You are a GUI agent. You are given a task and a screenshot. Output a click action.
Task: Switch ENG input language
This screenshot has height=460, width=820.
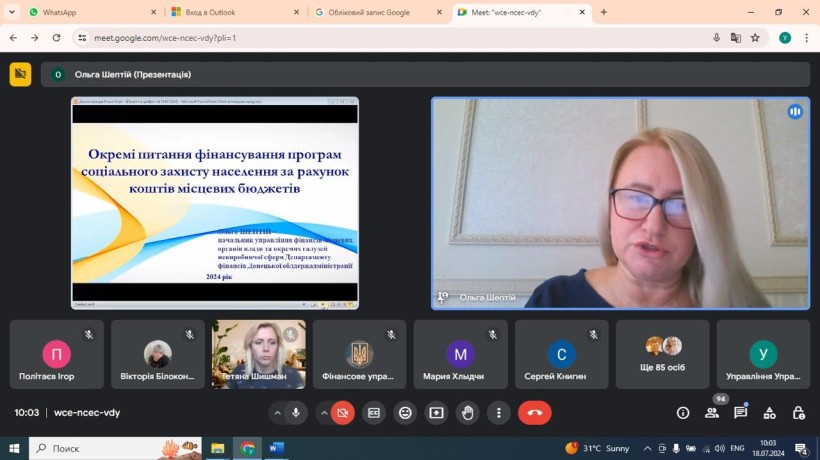coord(737,448)
